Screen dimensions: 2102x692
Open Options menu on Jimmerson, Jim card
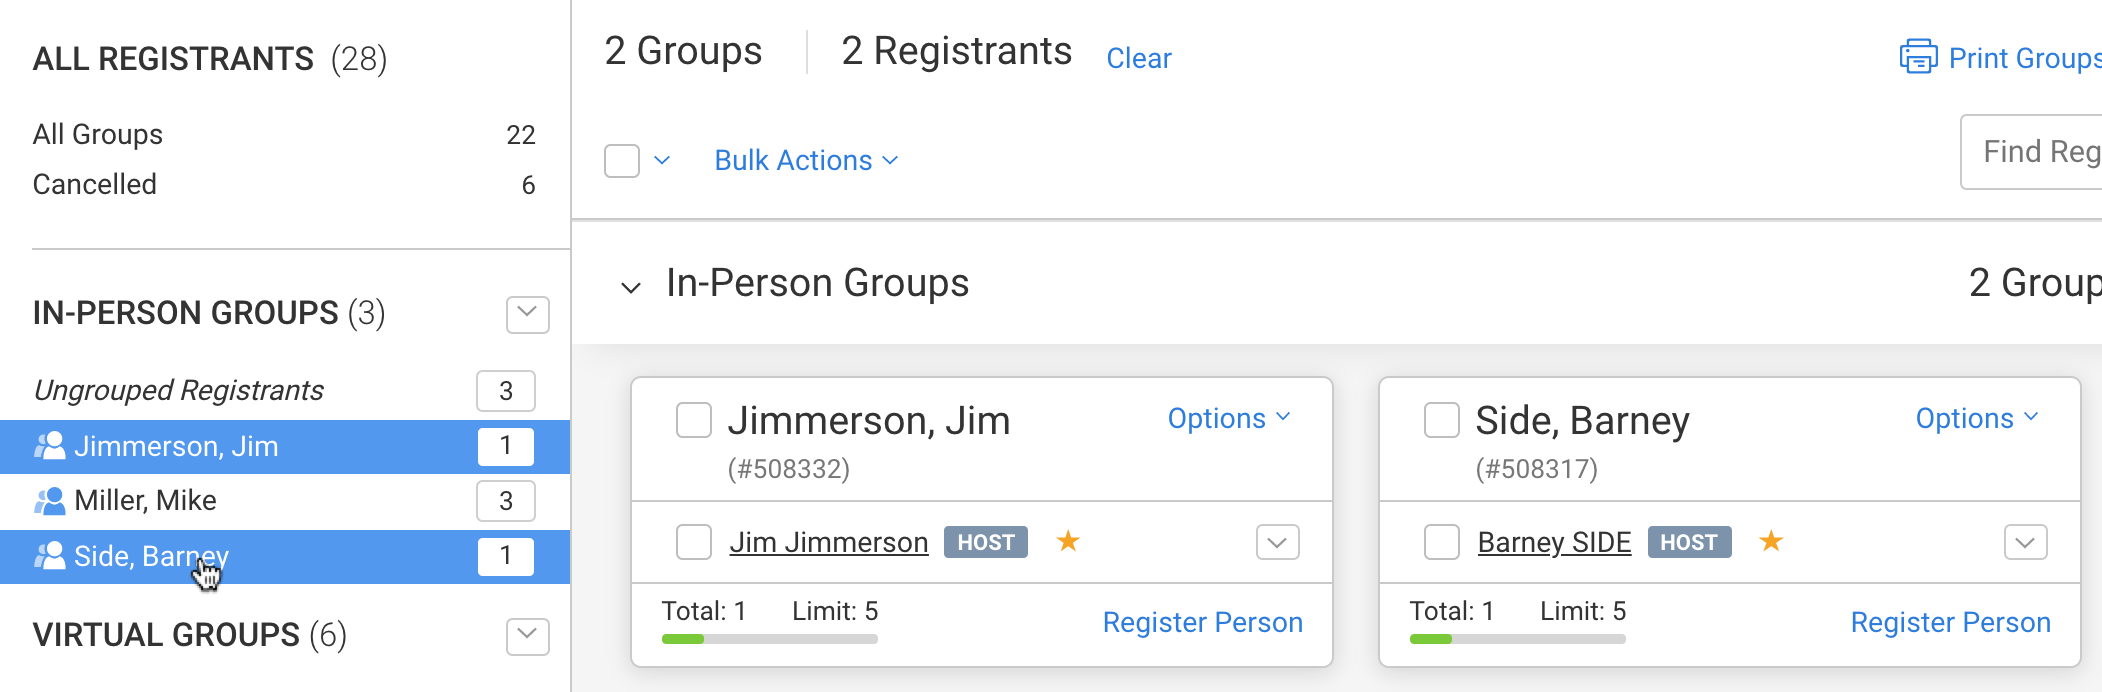click(1228, 418)
